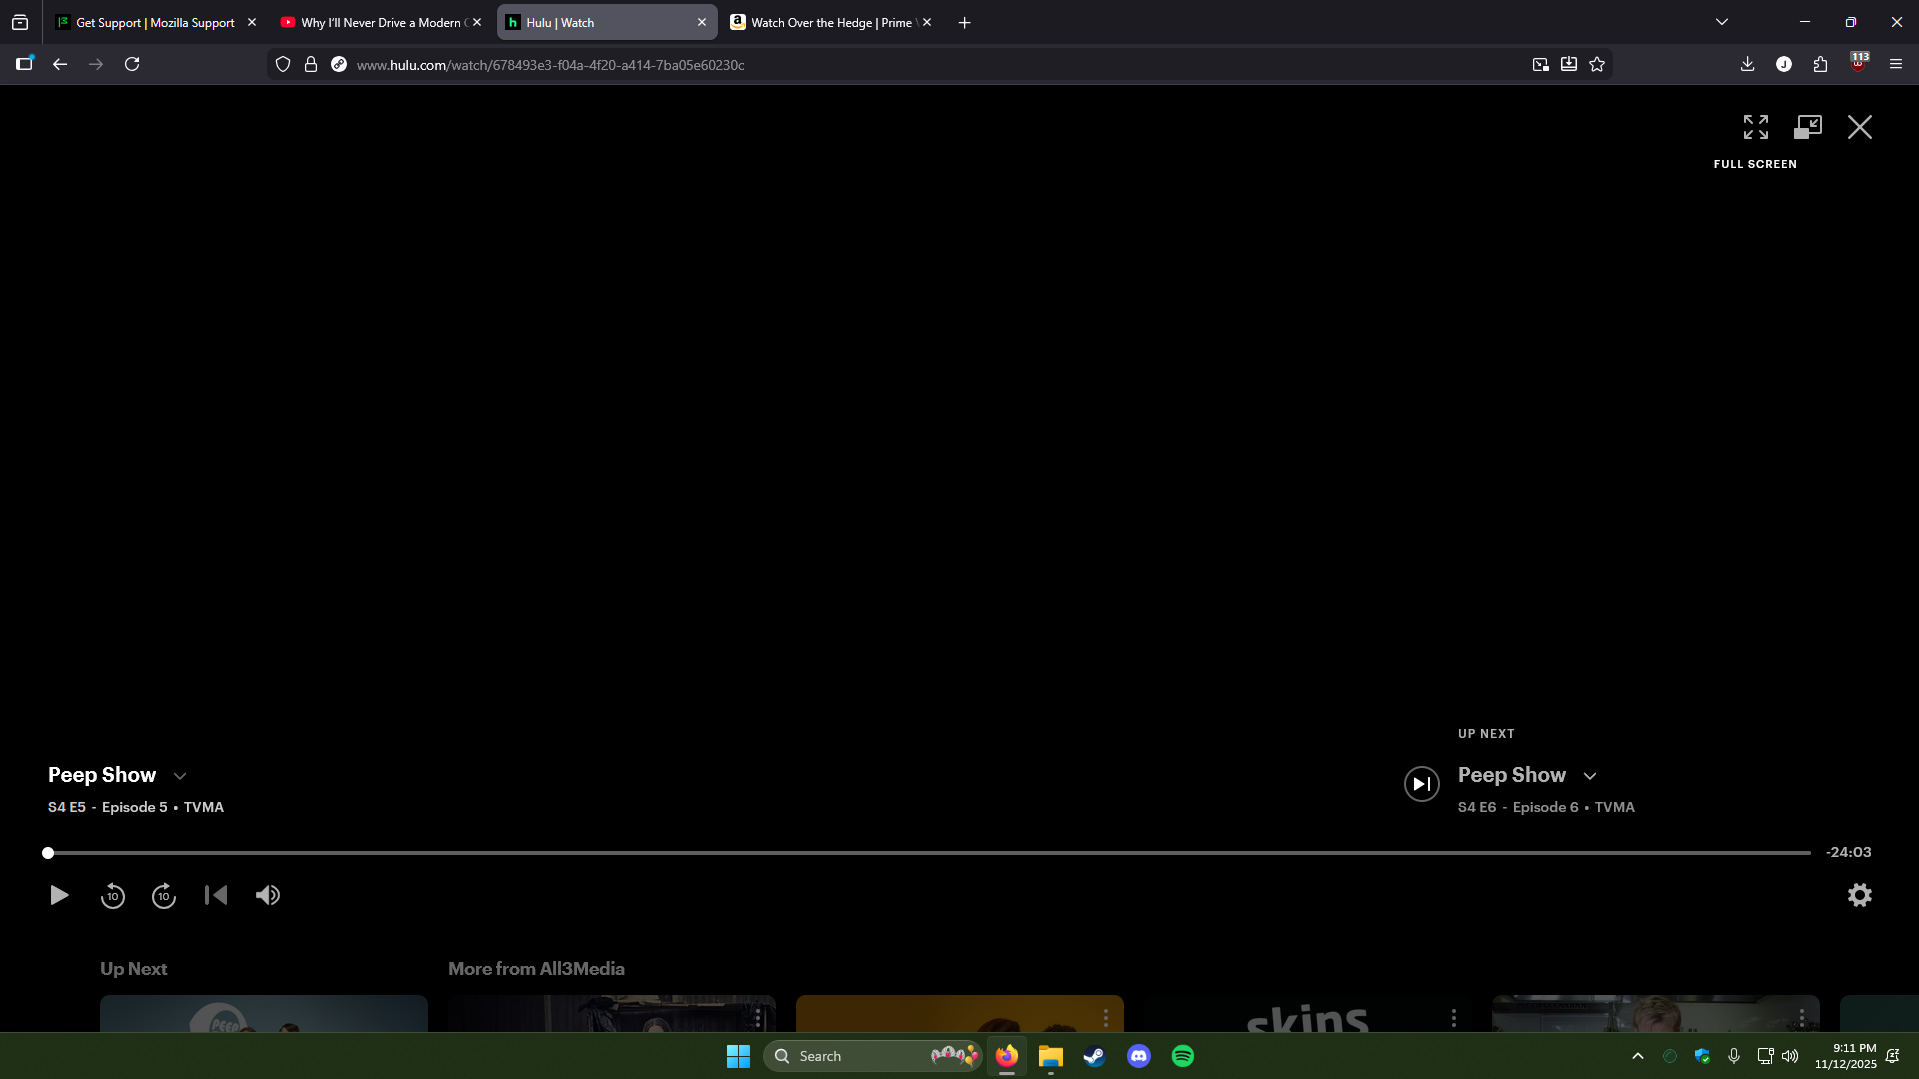Open Hulu player settings gear
The image size is (1919, 1079).
(1860, 895)
